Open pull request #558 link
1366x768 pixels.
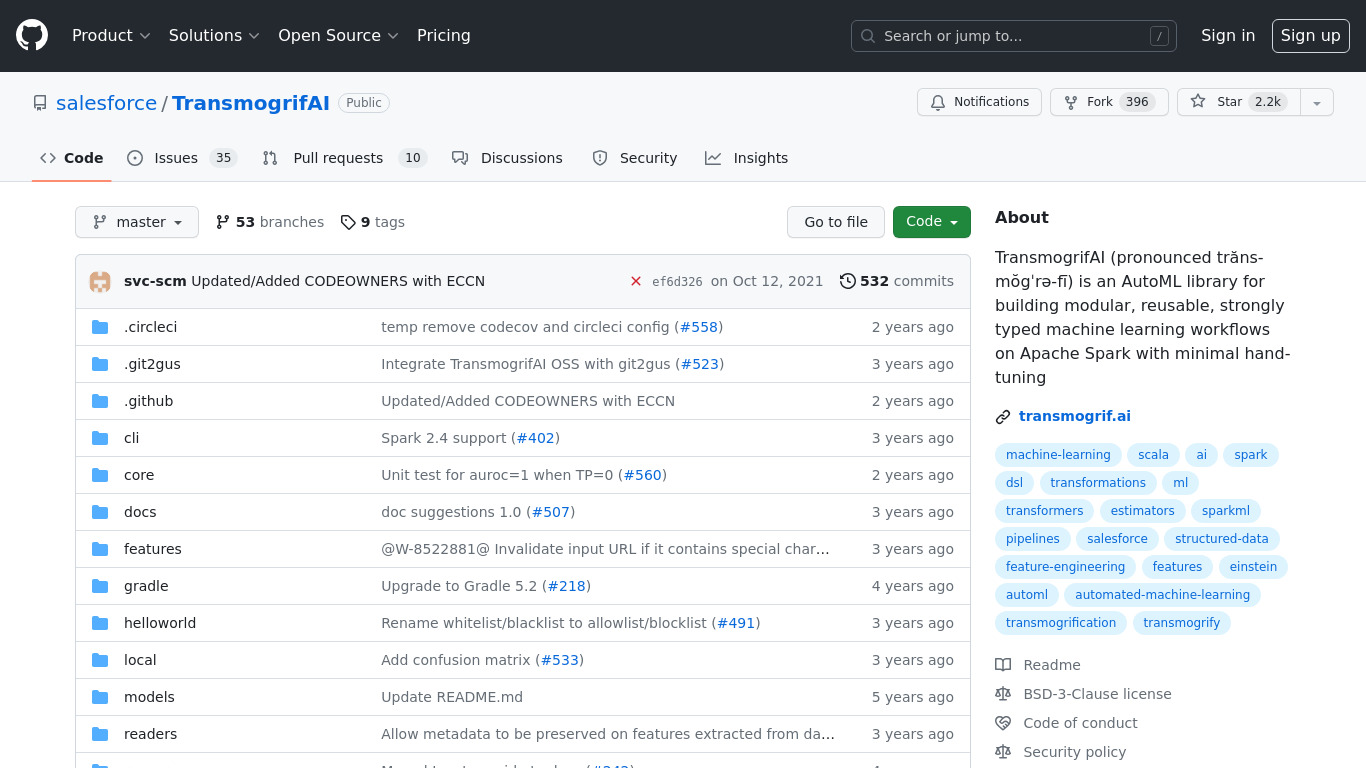[699, 327]
